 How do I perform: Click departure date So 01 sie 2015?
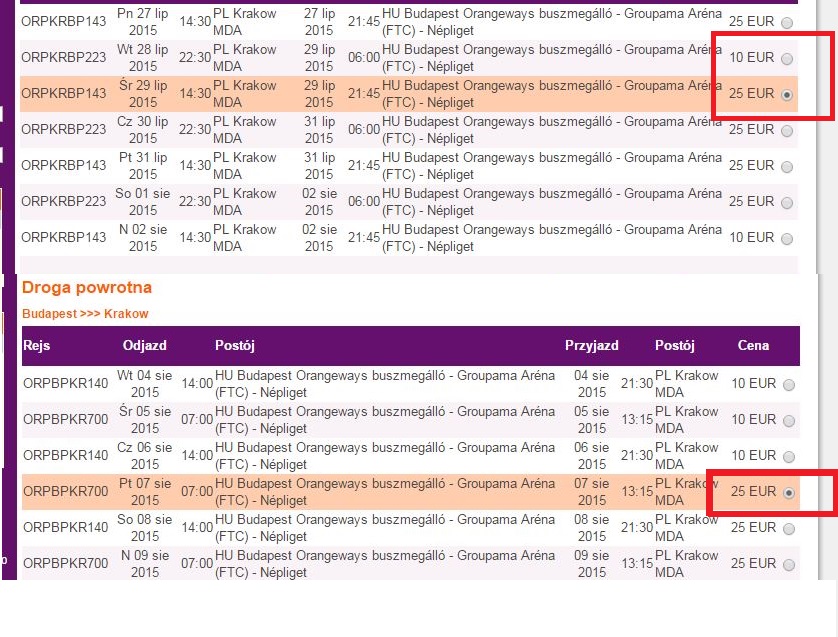click(x=143, y=201)
